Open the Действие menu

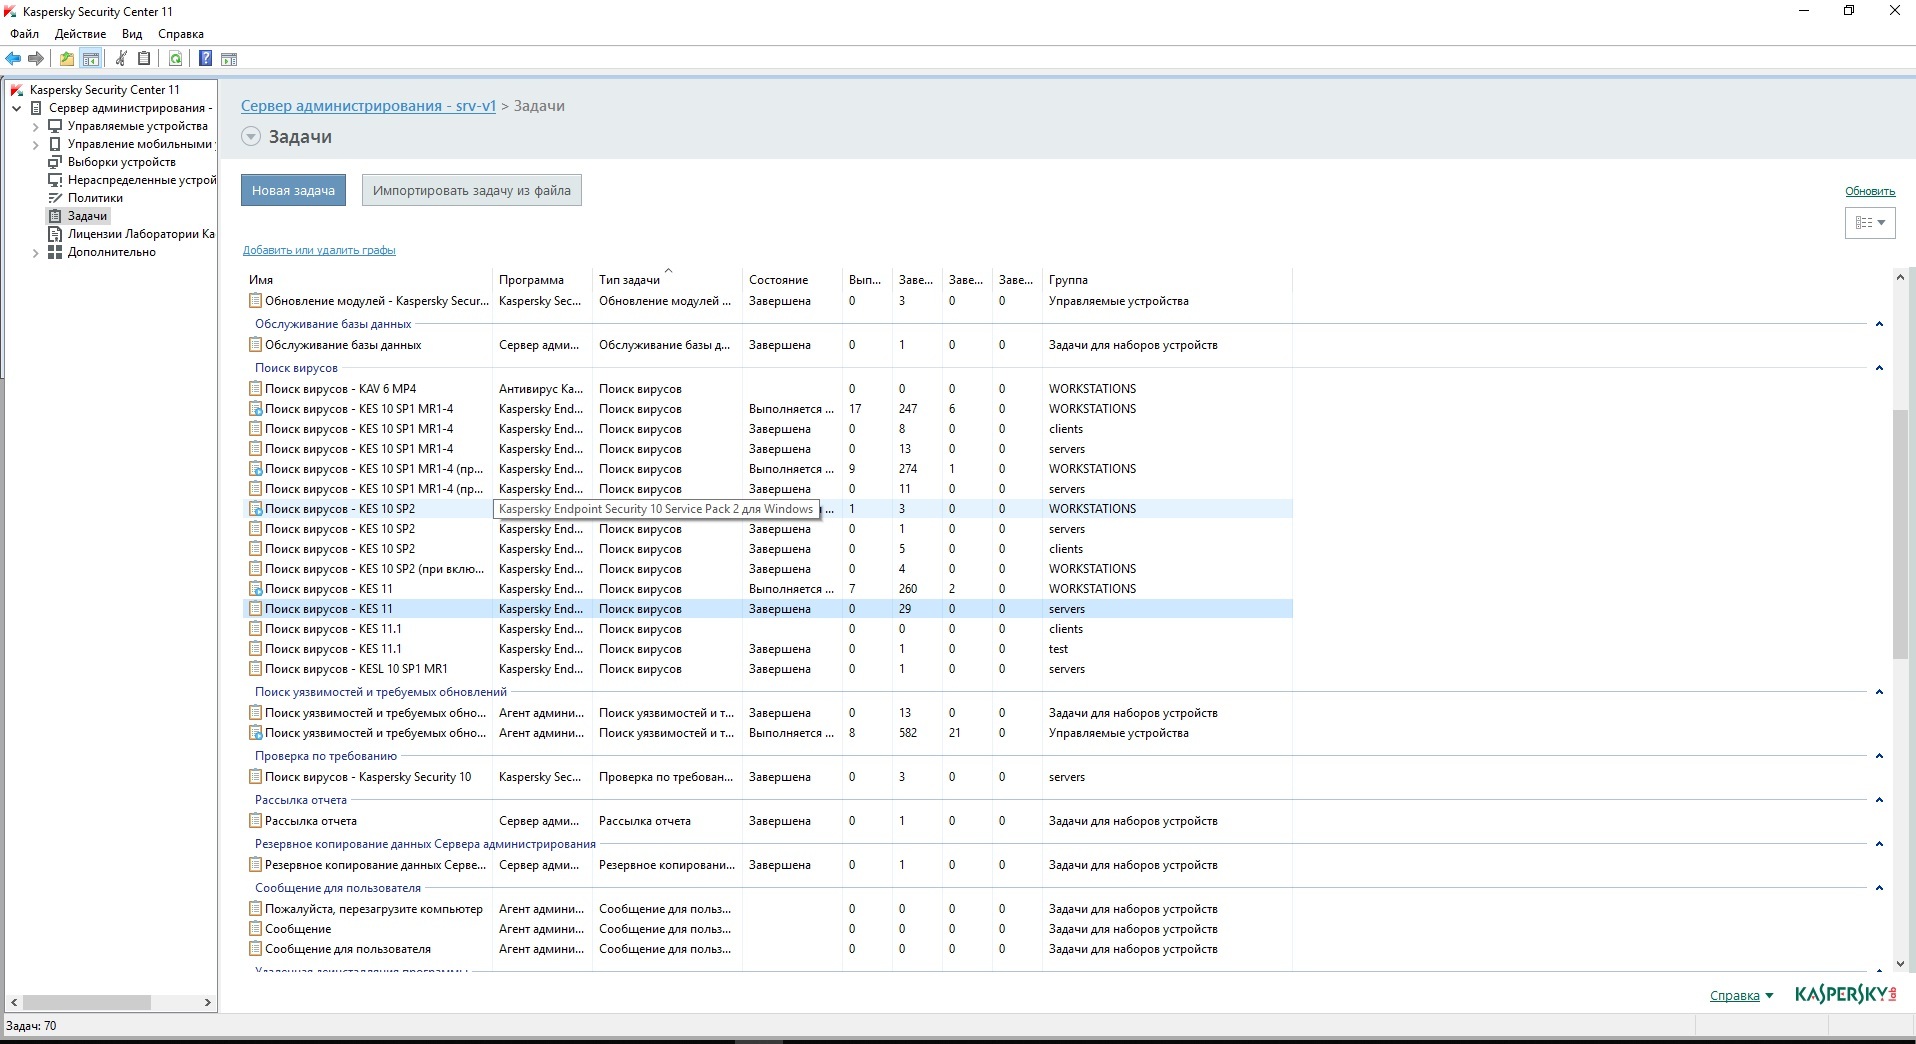tap(80, 34)
